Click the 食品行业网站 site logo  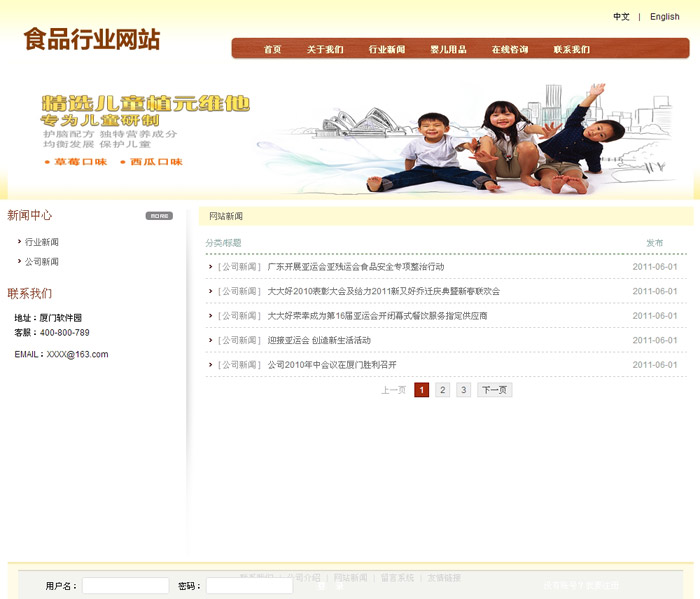[92, 39]
